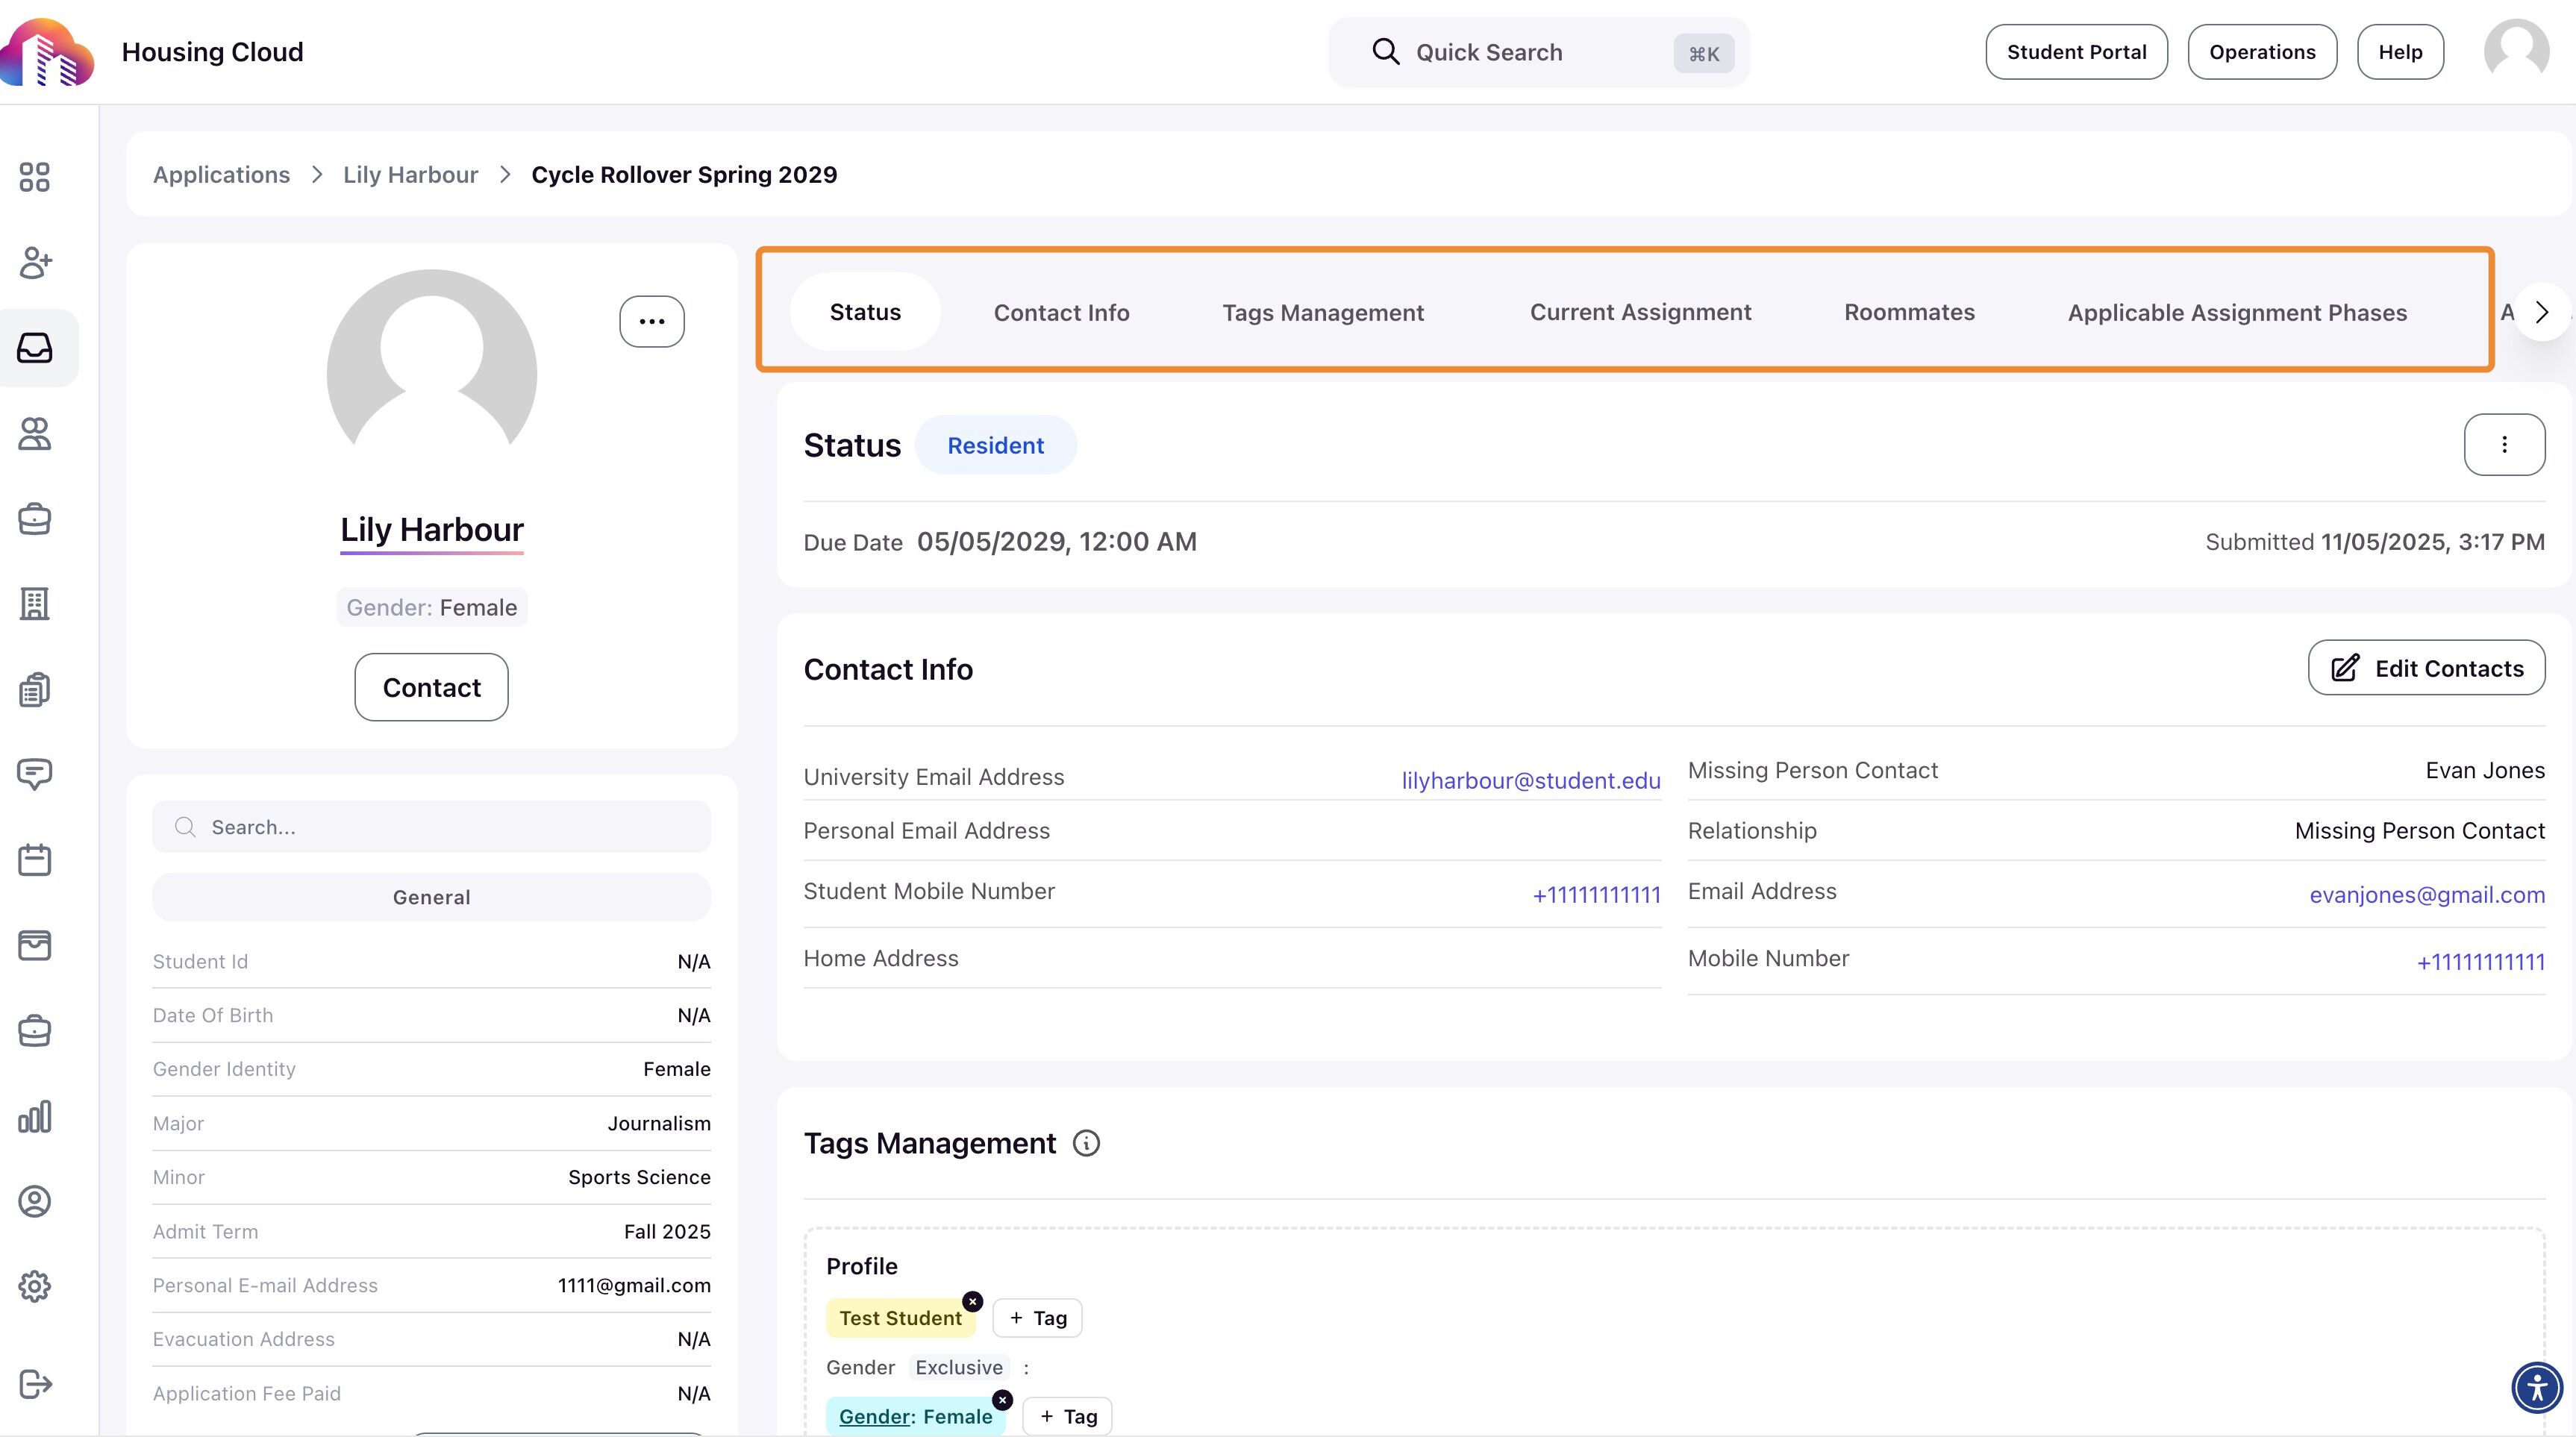Open the Status section three-dot menu
This screenshot has width=2576, height=1437.
[2503, 445]
